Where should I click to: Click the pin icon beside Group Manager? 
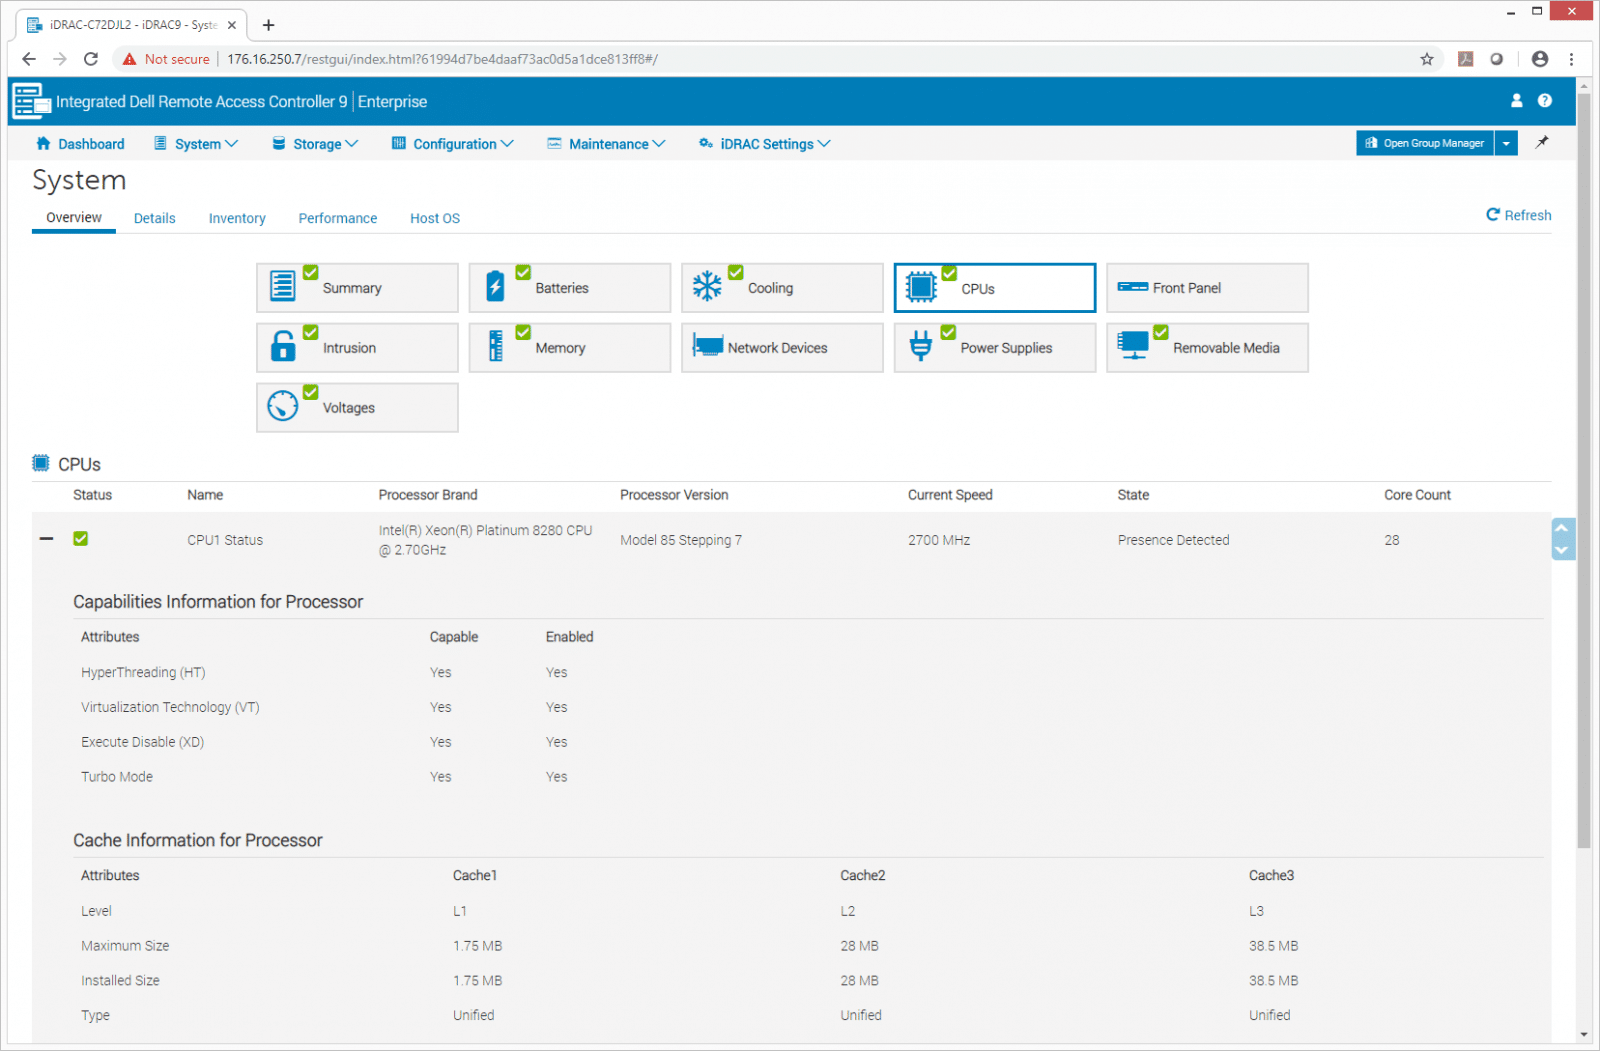coord(1542,142)
